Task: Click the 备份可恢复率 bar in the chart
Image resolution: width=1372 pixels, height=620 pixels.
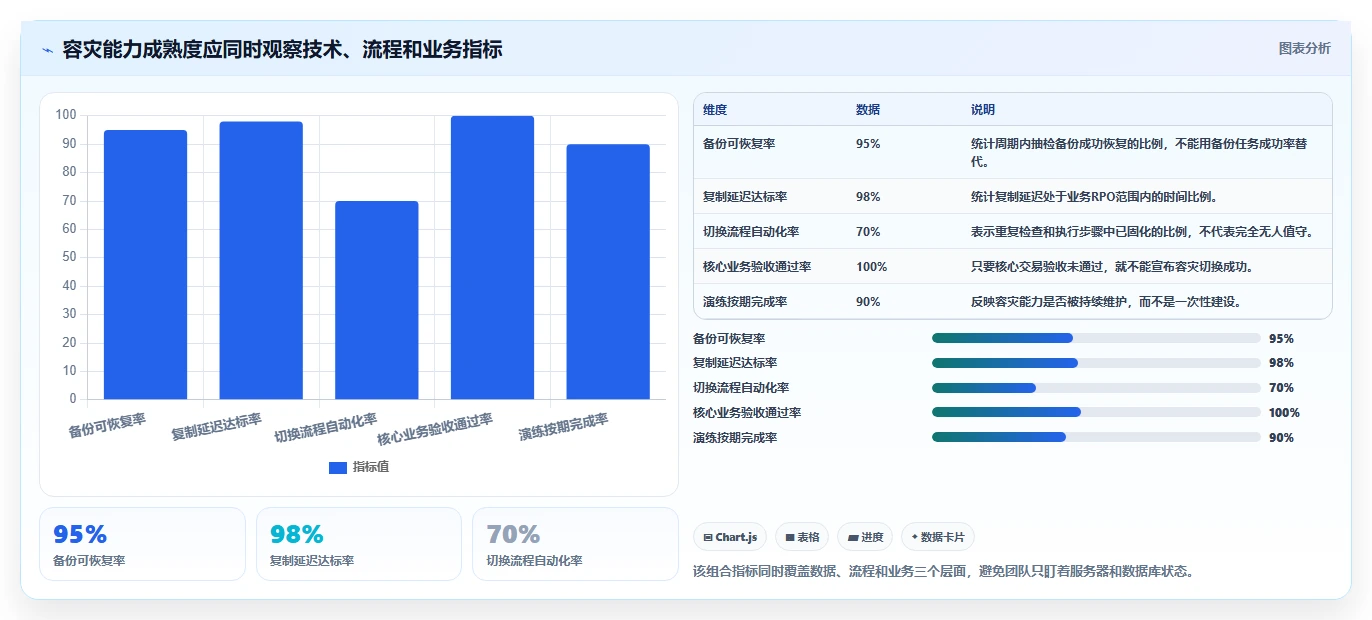Action: tap(145, 265)
